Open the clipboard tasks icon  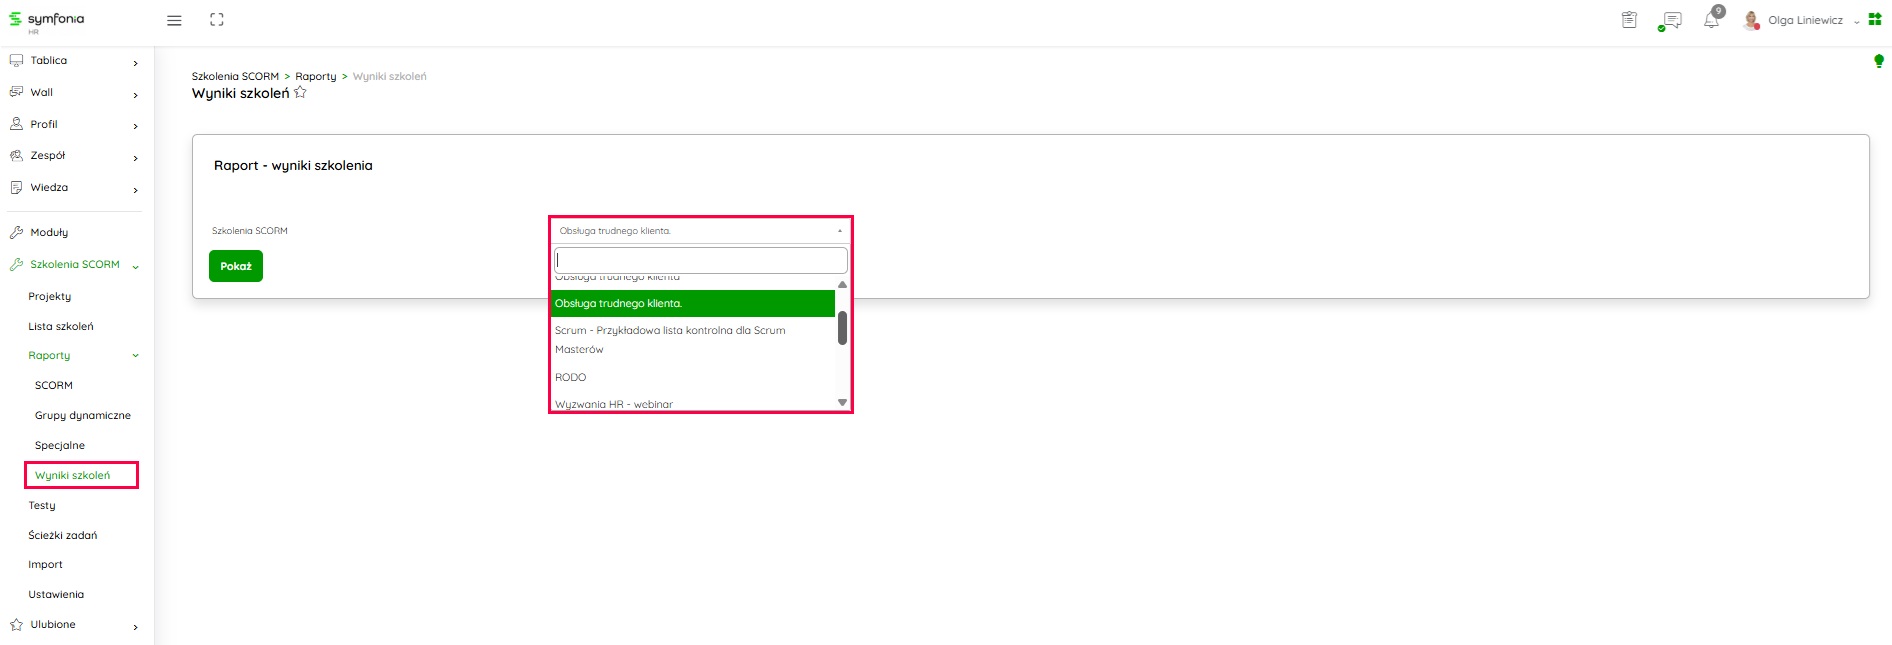[x=1629, y=20]
